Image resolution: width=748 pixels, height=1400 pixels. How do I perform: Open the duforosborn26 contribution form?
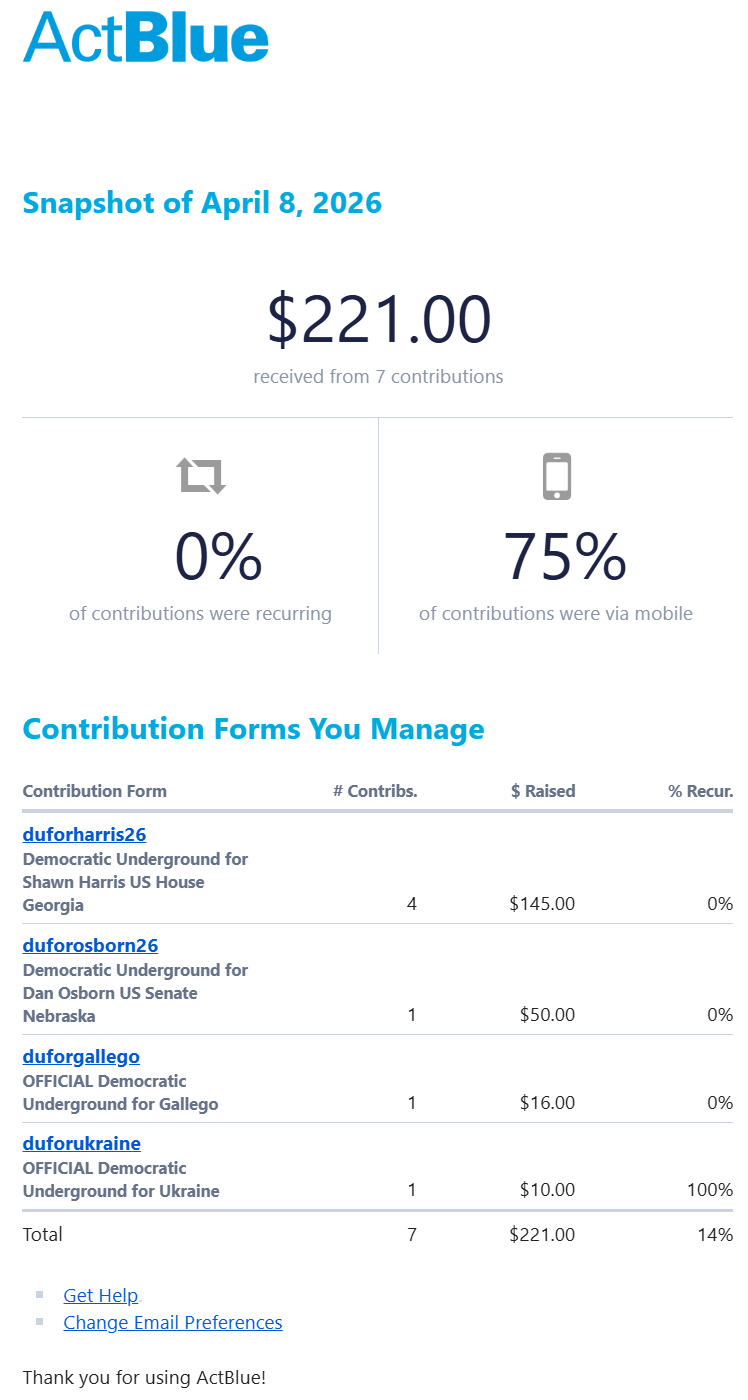[90, 946]
